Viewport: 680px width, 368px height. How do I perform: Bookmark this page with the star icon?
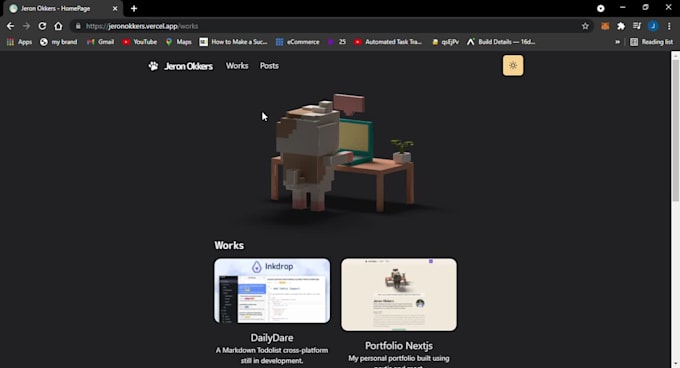click(x=585, y=26)
